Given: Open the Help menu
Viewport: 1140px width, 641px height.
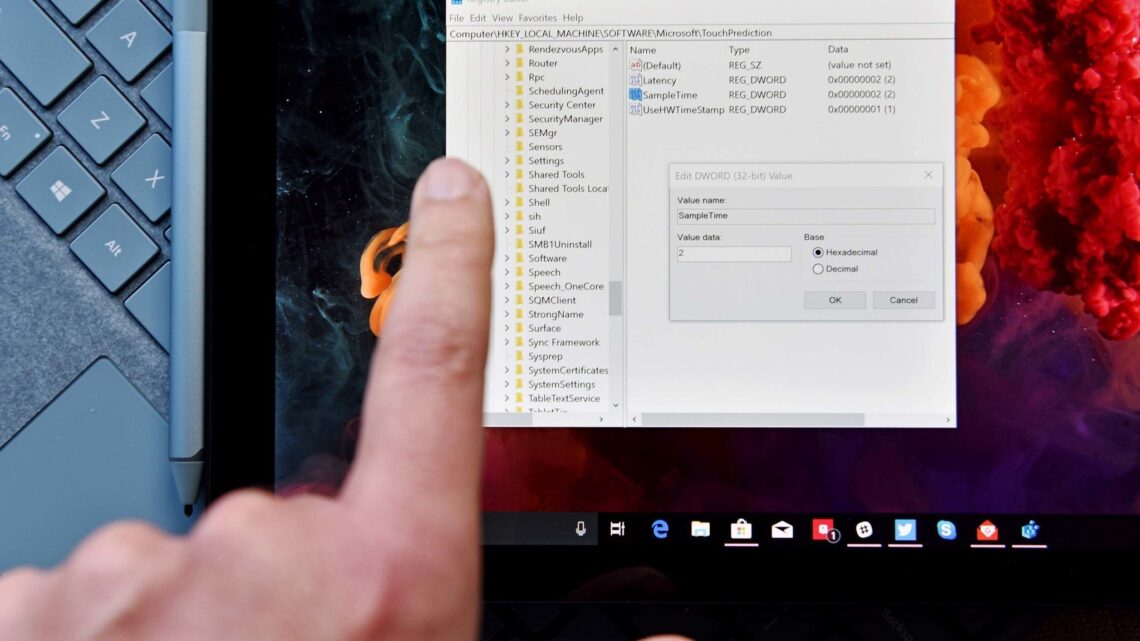Looking at the screenshot, I should 573,17.
